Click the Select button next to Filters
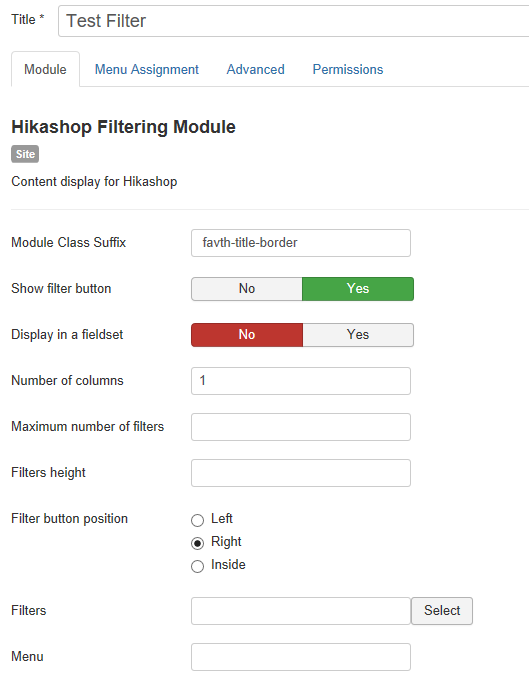Image resolution: width=529 pixels, height=691 pixels. (442, 611)
